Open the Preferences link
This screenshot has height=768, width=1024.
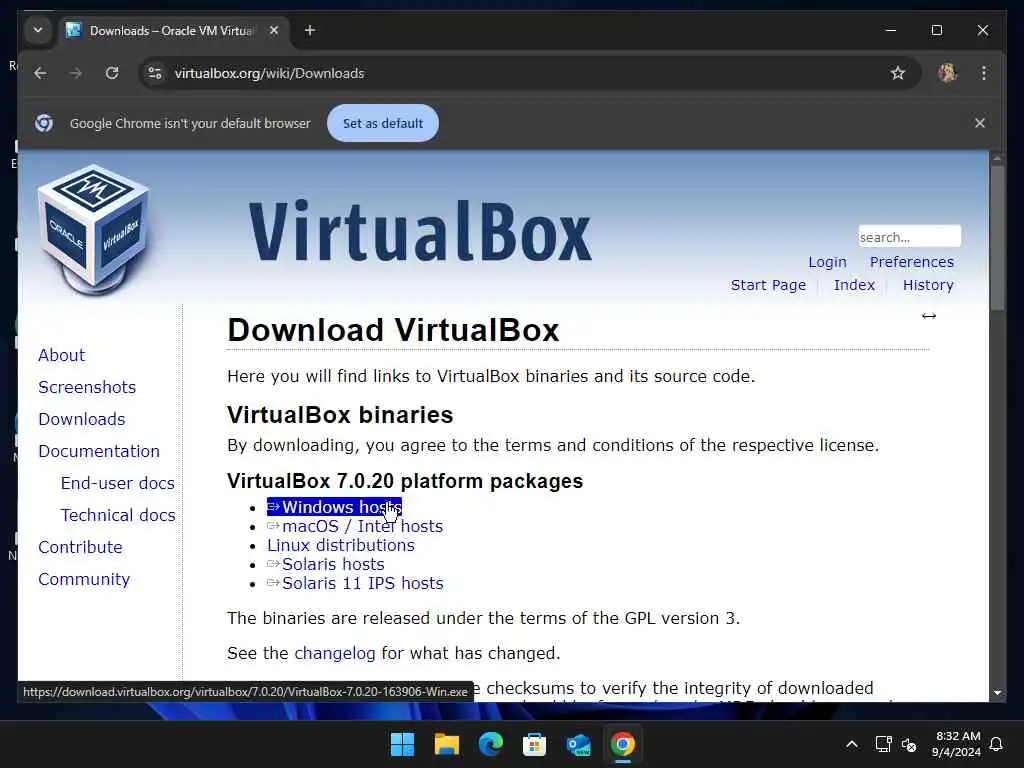912,262
